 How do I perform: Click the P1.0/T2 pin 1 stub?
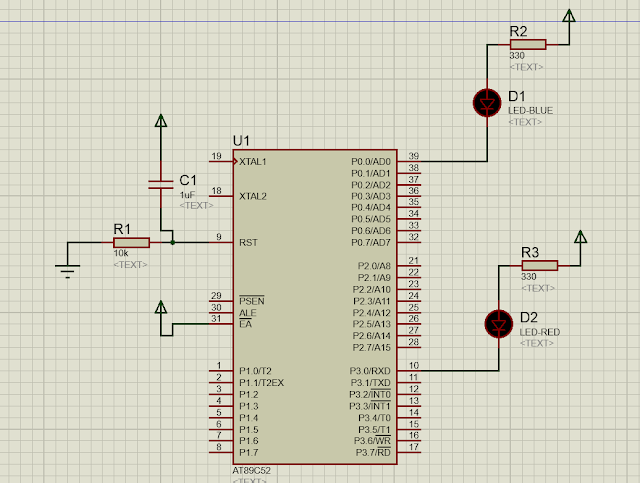pos(221,371)
